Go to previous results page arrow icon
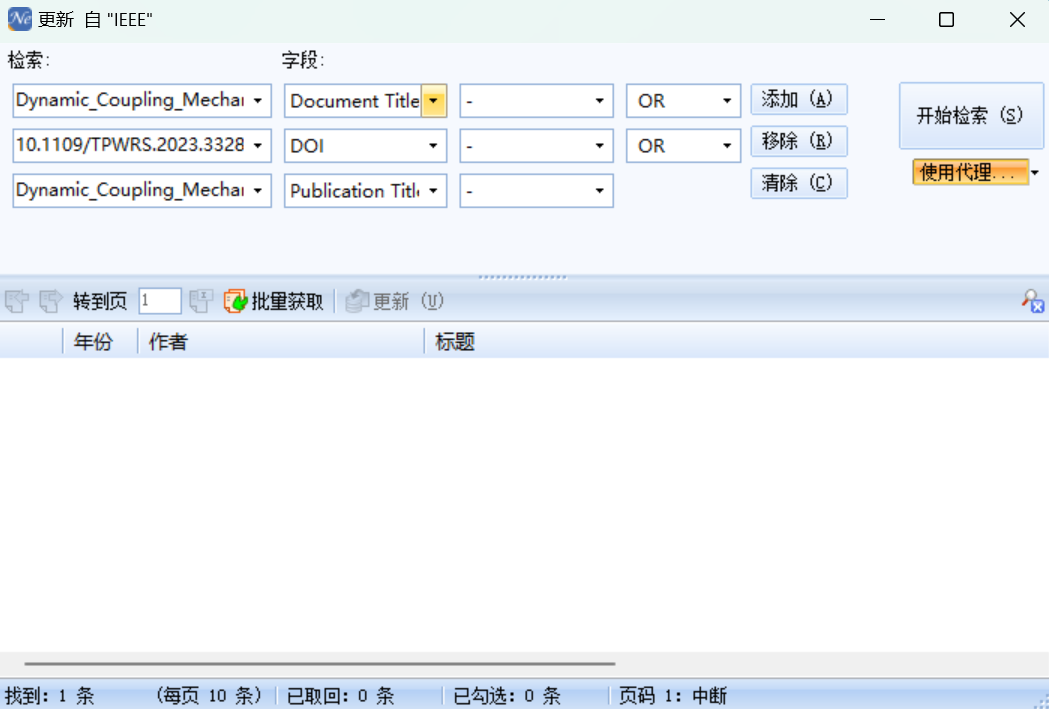The height and width of the screenshot is (709, 1049). click(17, 302)
